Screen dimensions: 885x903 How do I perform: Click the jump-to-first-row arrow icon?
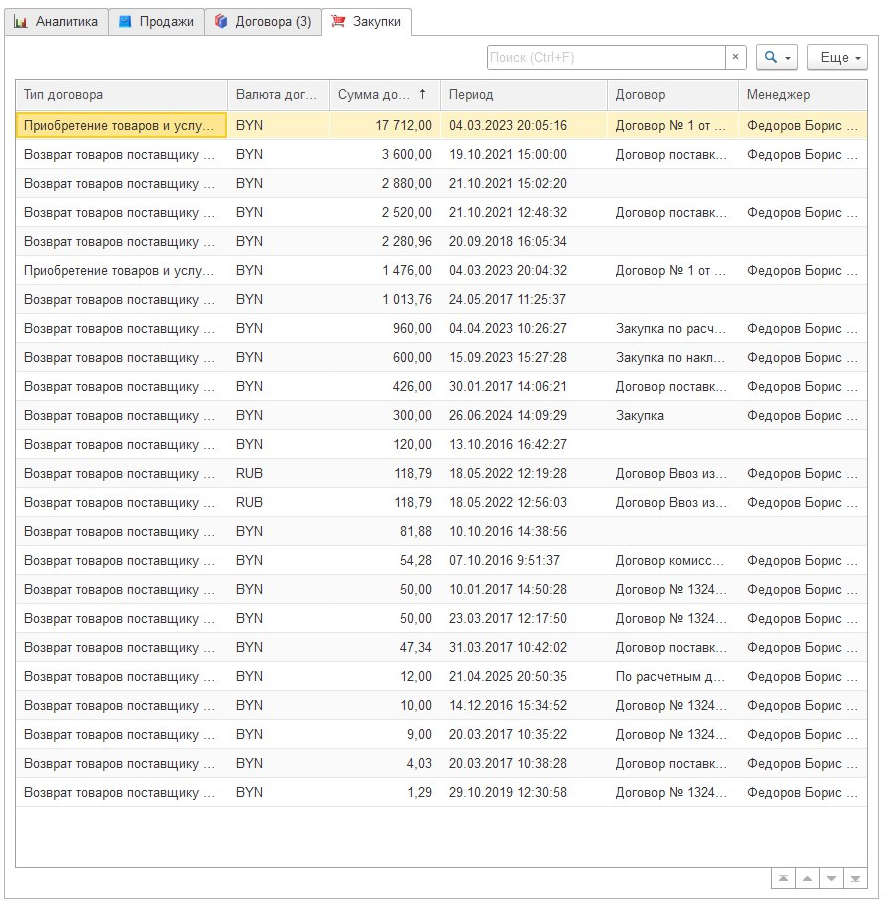(783, 878)
